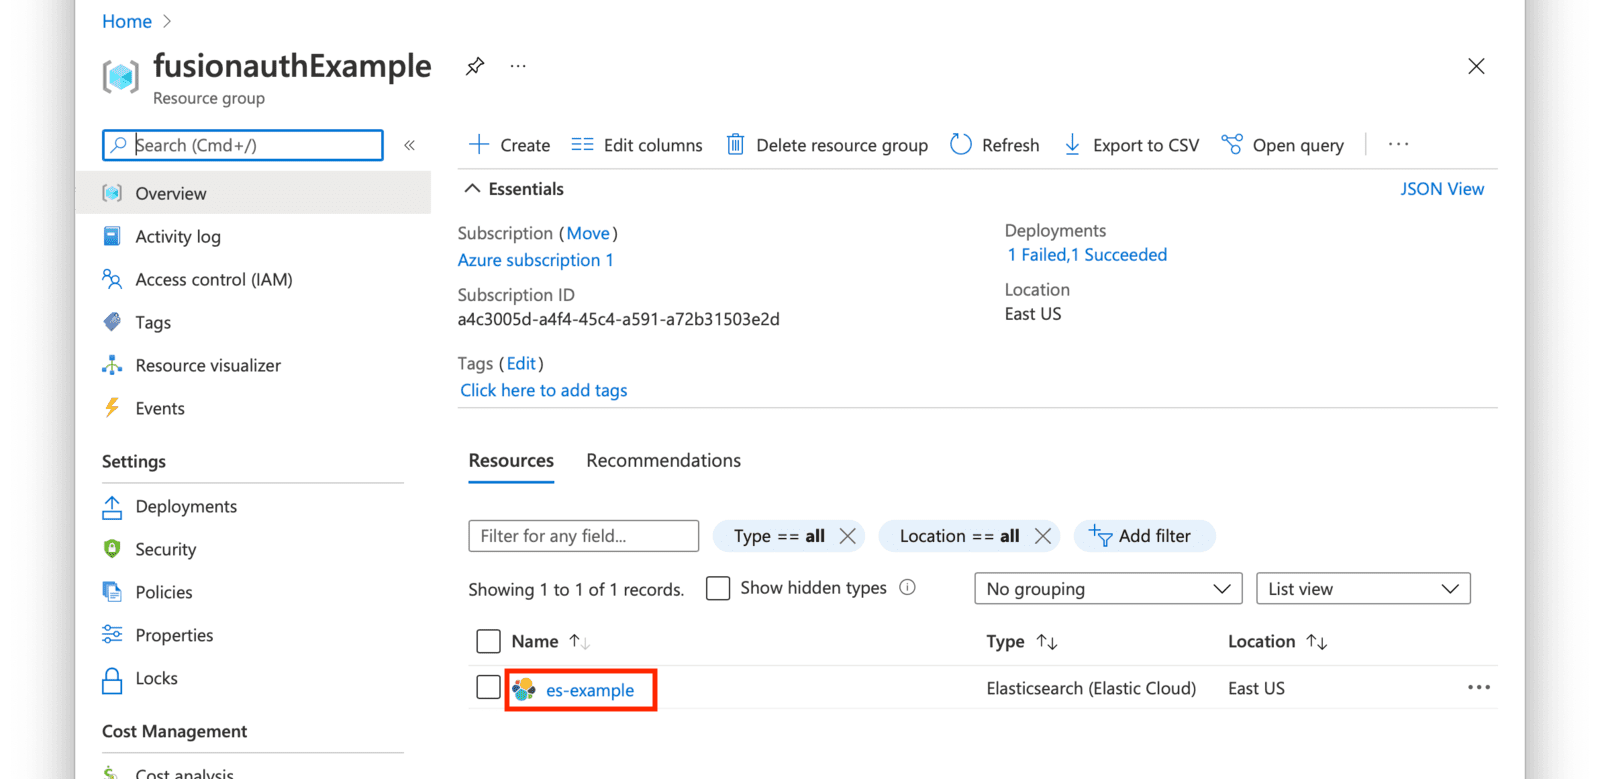Open JSON View
The height and width of the screenshot is (779, 1600).
pos(1442,189)
